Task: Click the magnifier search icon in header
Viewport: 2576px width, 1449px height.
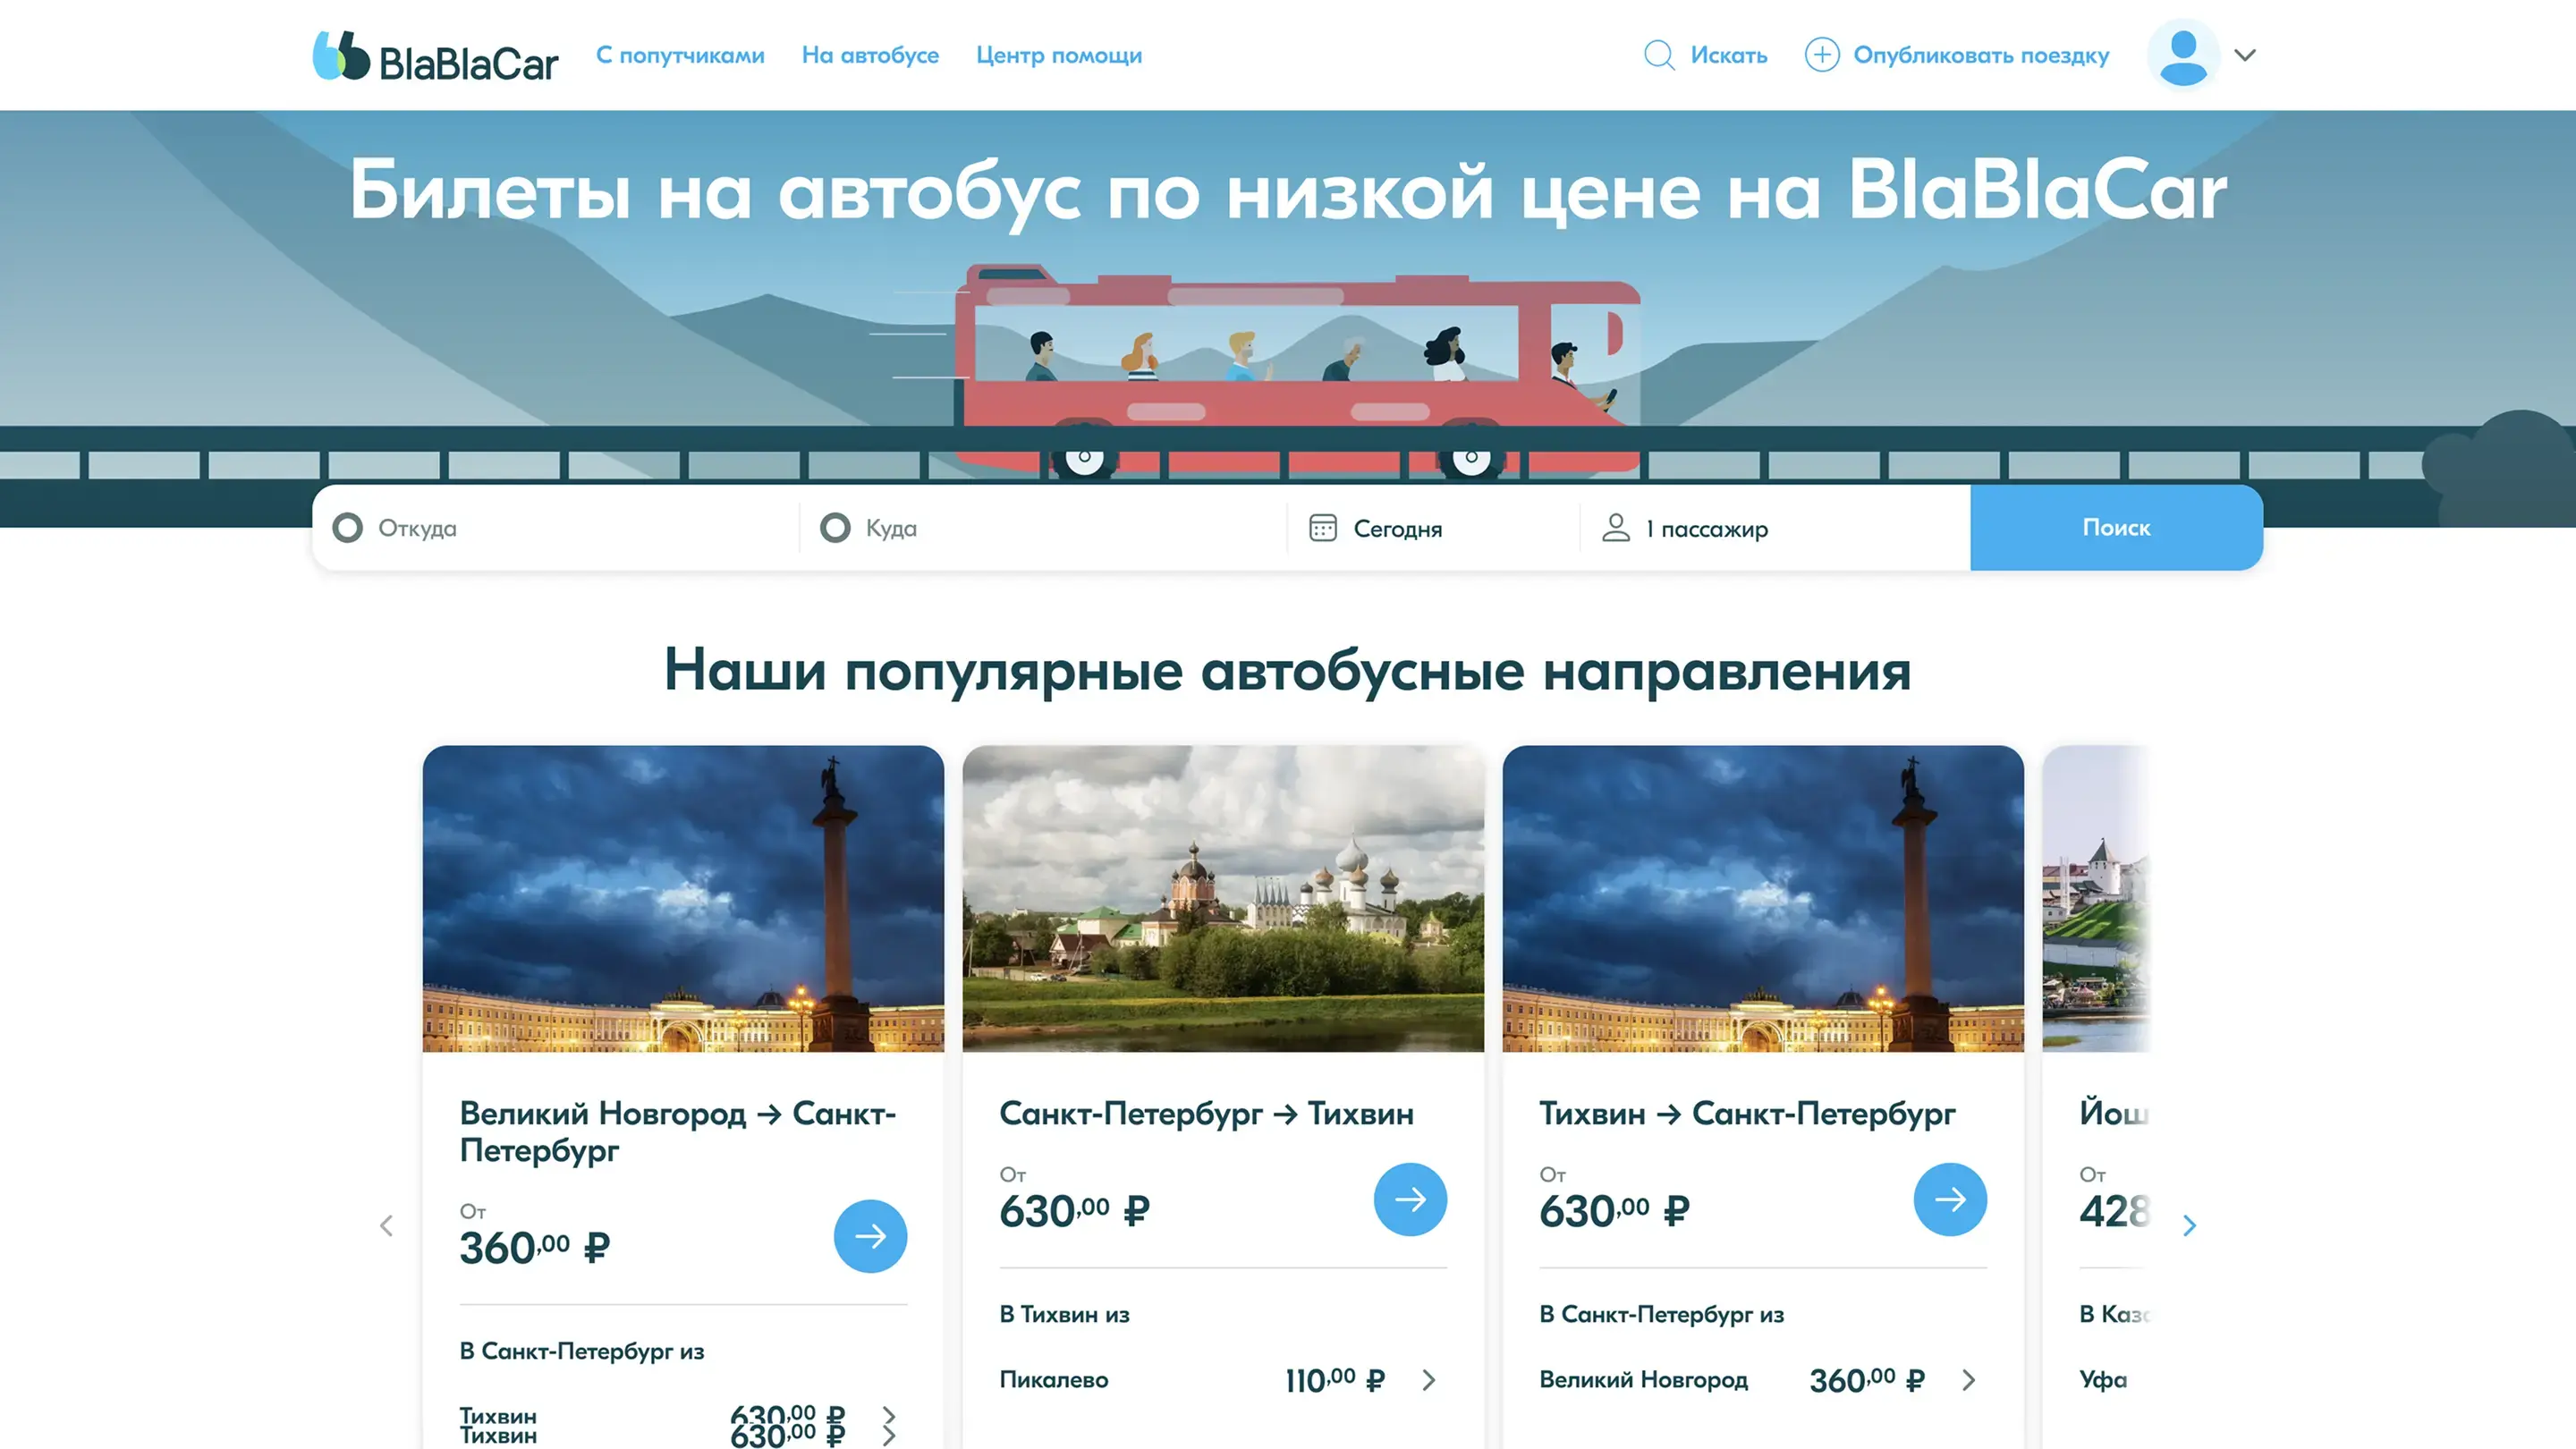Action: 1659,55
